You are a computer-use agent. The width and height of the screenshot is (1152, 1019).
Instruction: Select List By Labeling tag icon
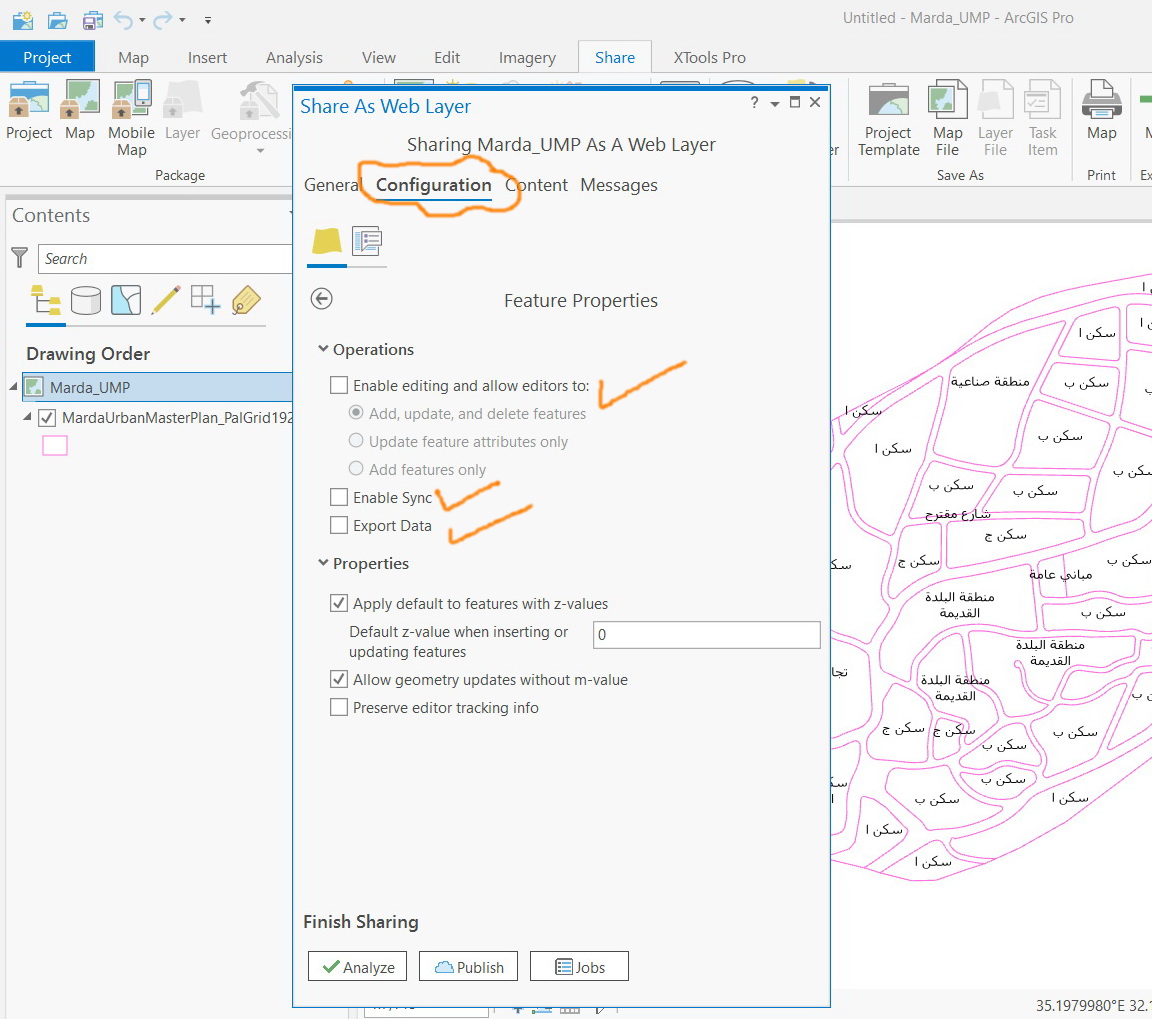[x=245, y=300]
